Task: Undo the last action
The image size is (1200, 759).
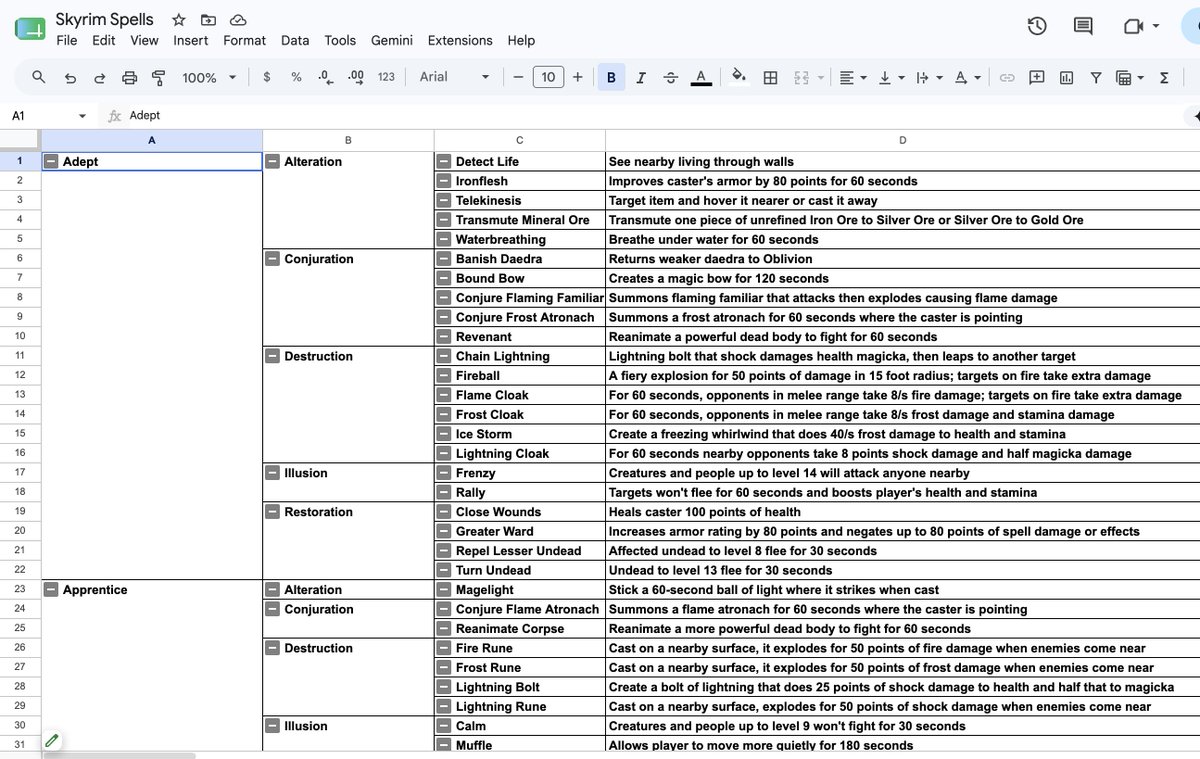Action: pos(70,77)
